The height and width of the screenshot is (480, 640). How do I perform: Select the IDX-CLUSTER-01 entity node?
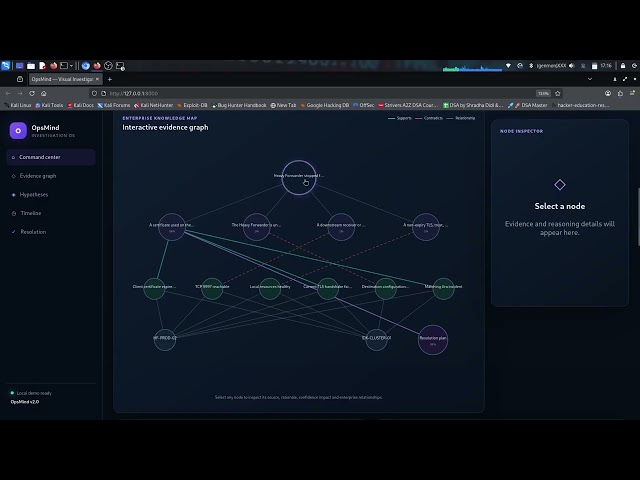point(376,340)
